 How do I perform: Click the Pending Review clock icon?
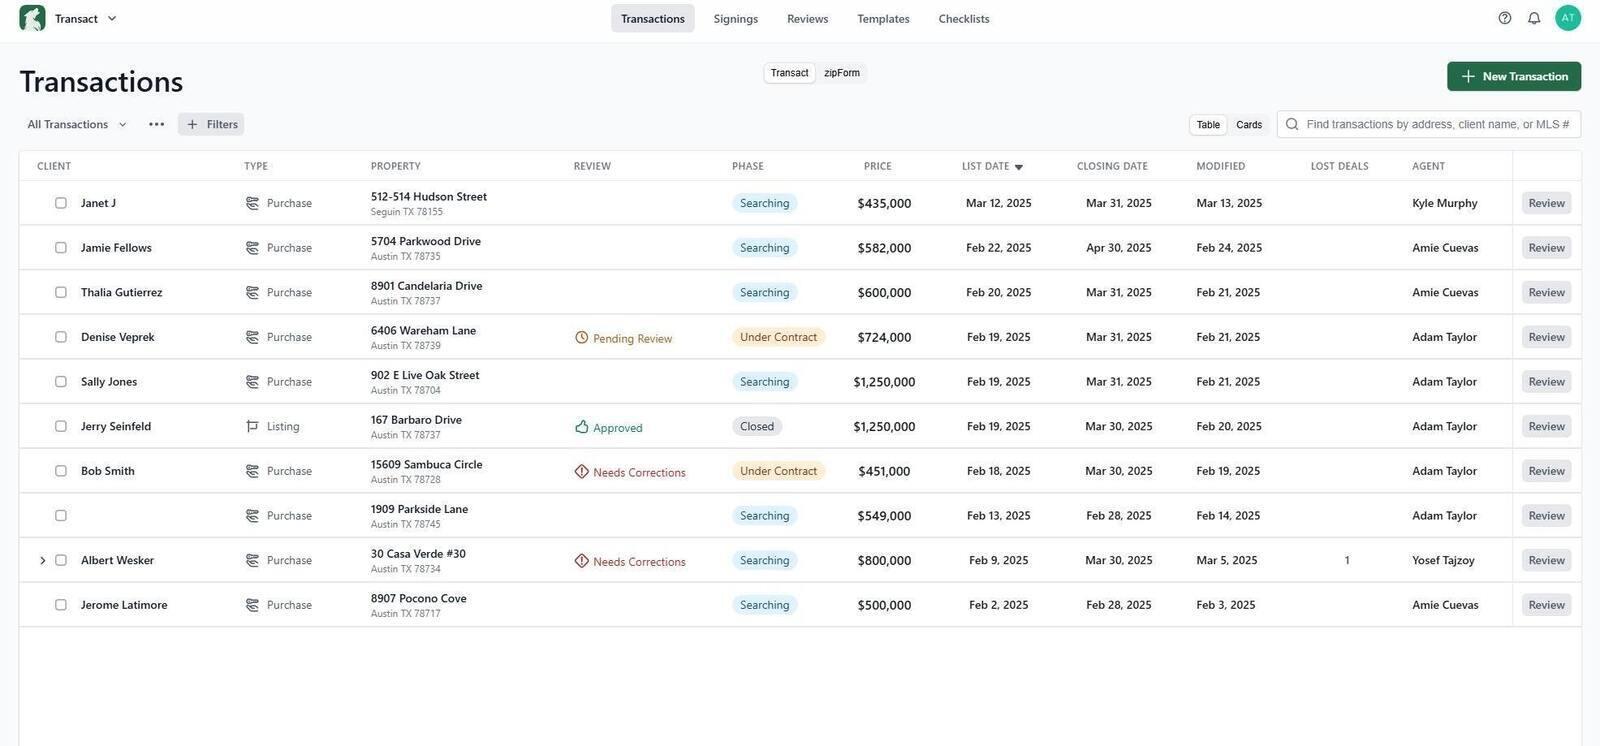(582, 338)
